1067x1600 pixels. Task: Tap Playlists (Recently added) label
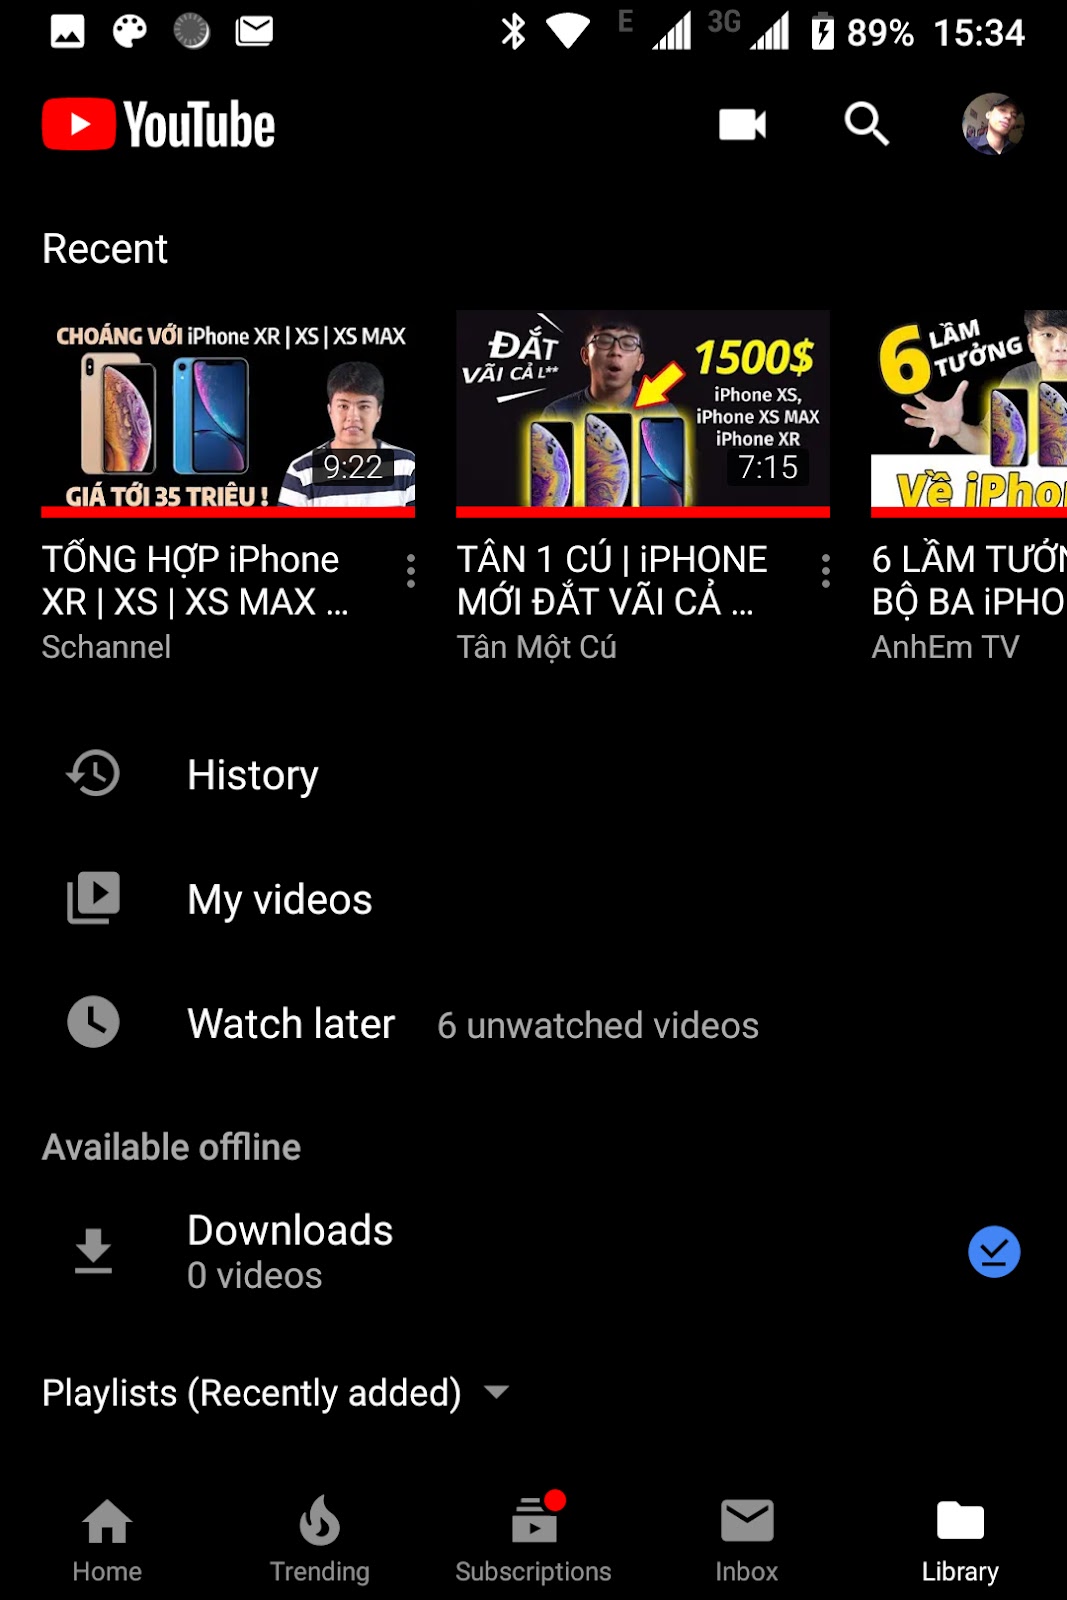tap(251, 1392)
